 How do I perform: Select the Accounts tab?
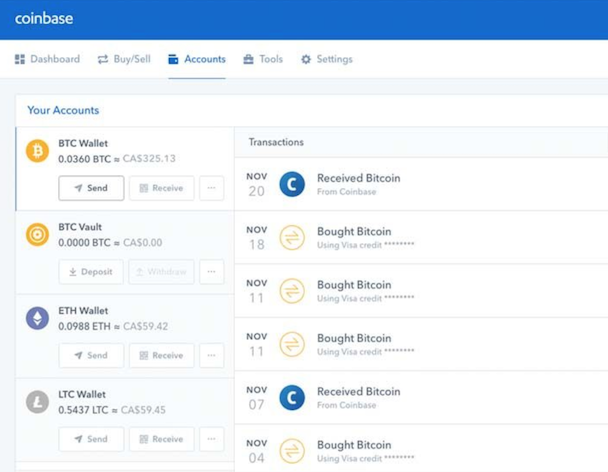[197, 59]
